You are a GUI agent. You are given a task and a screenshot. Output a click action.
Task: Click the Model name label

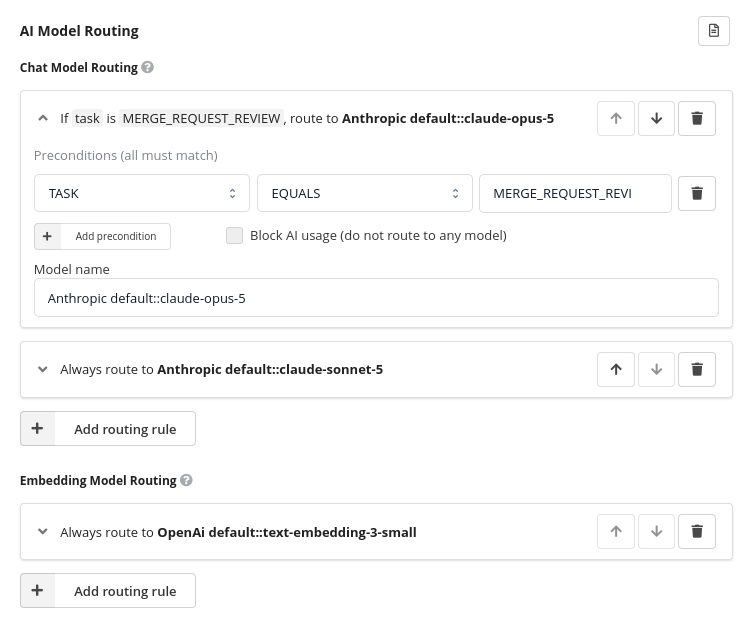(72, 269)
